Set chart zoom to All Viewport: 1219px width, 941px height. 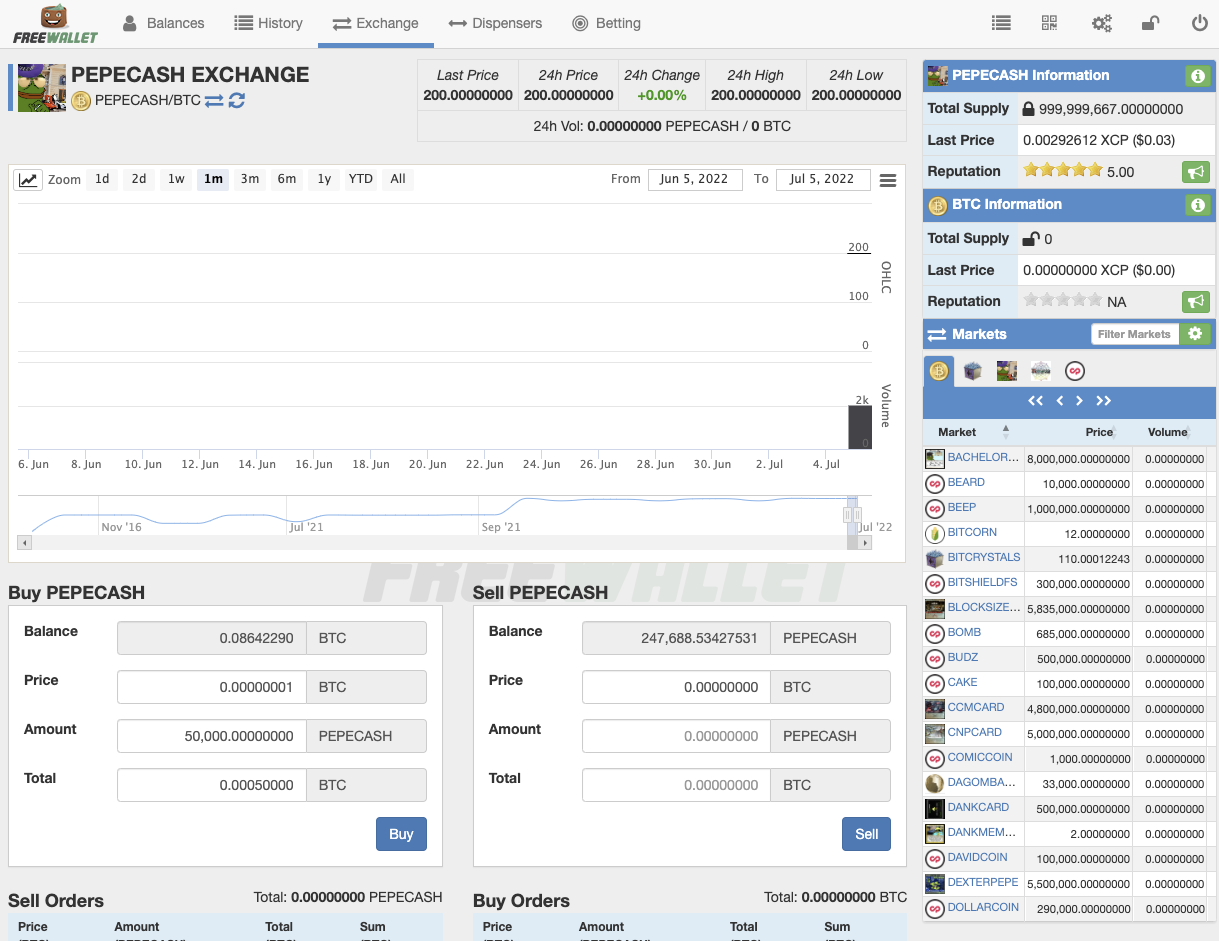(398, 179)
